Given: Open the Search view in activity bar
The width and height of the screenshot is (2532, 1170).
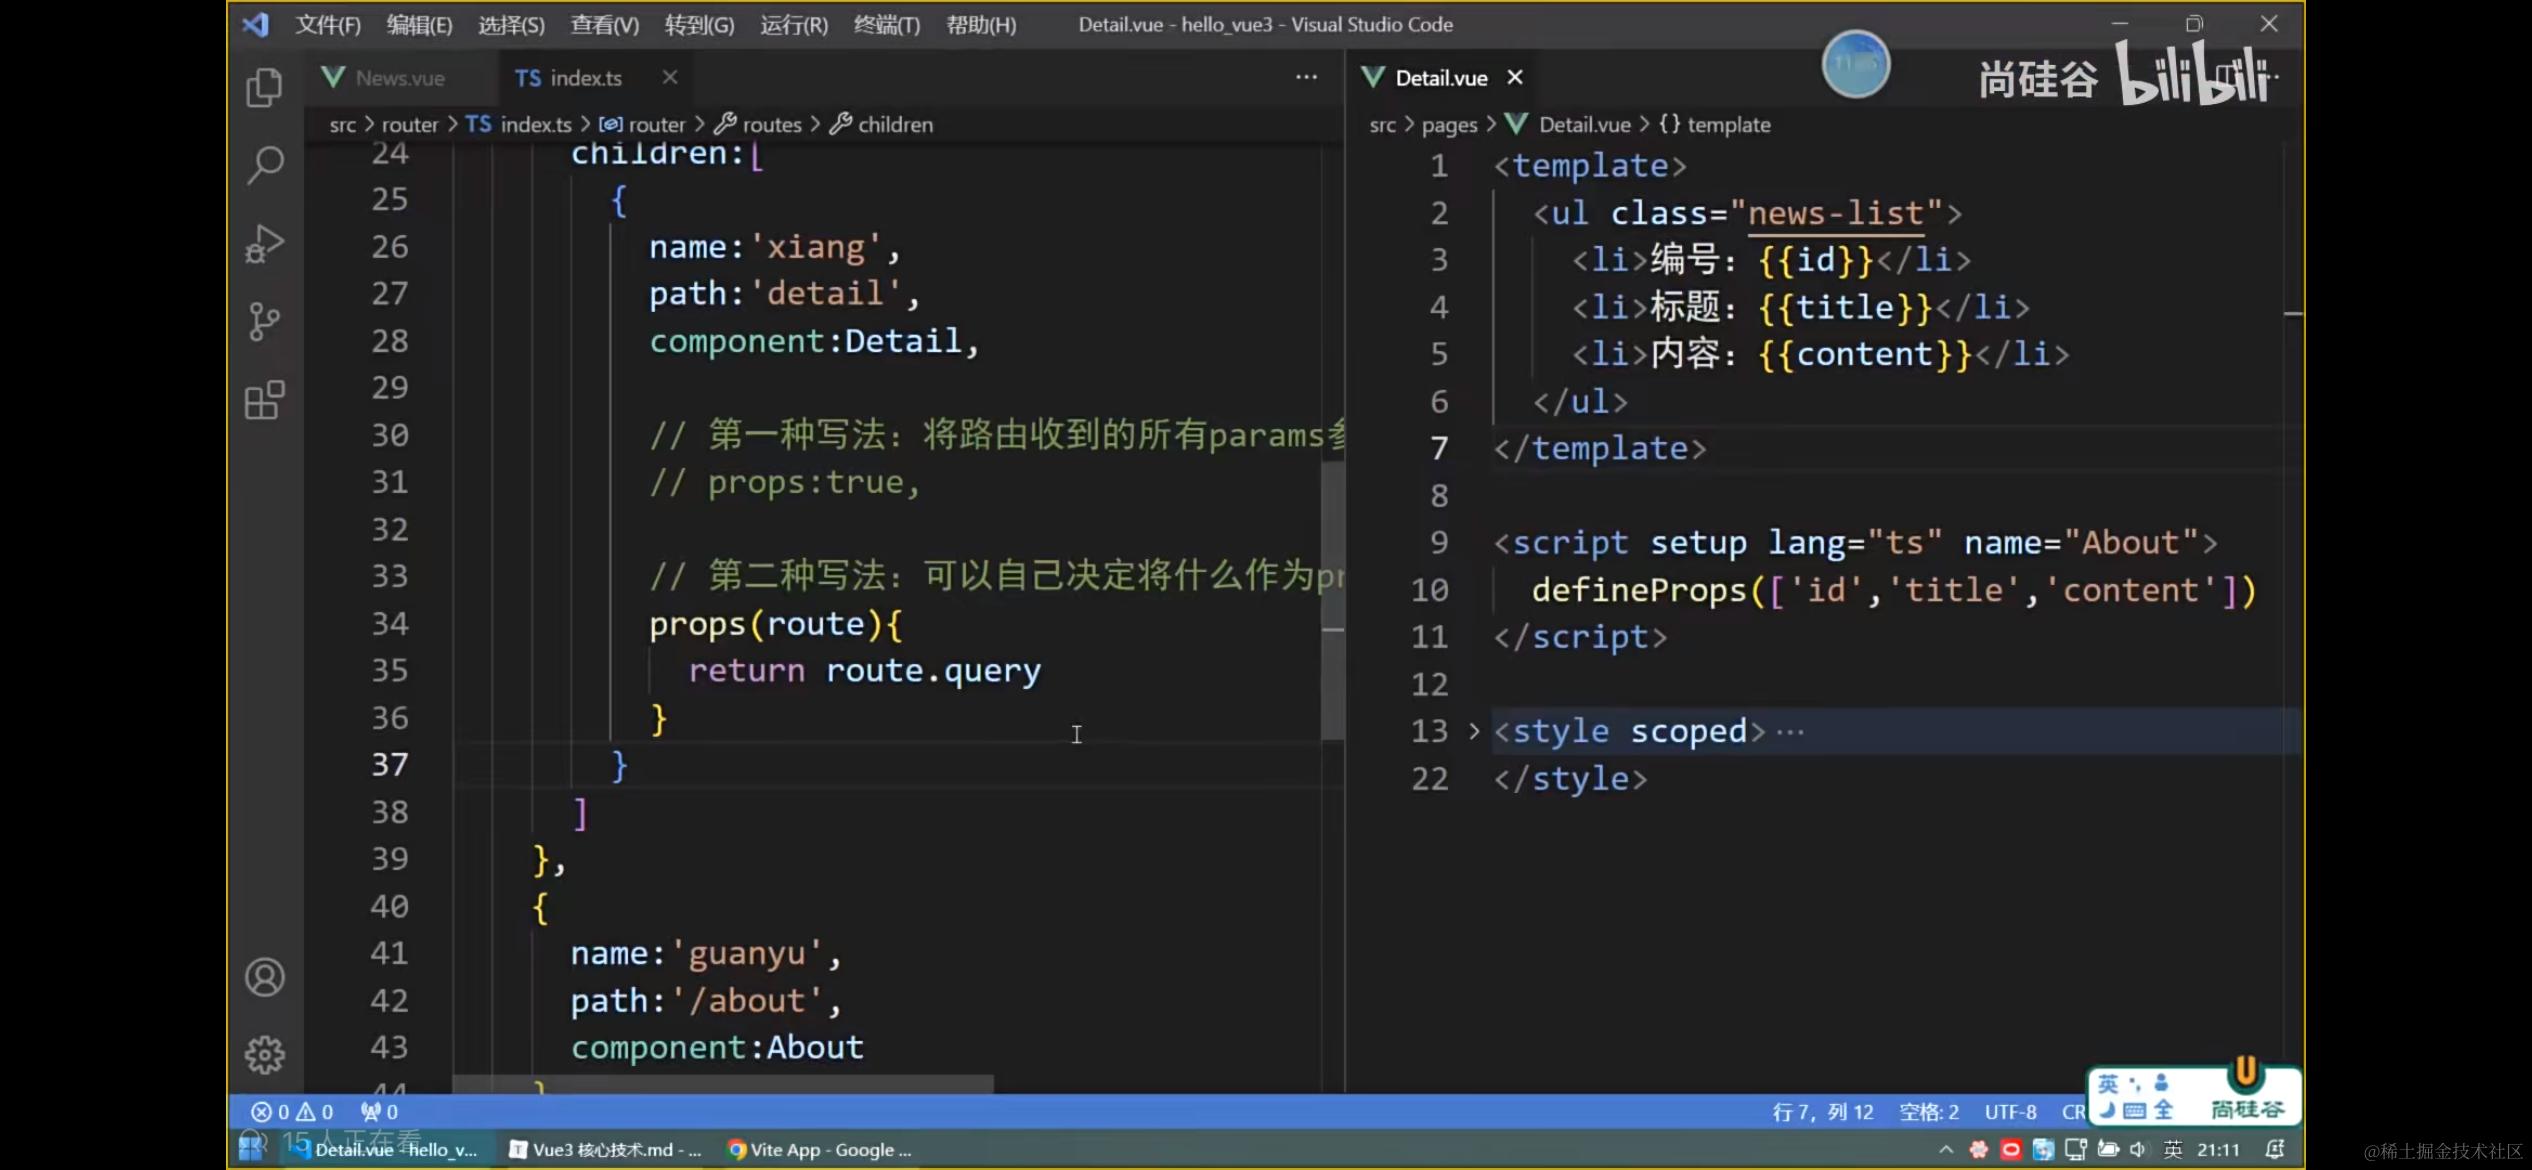Looking at the screenshot, I should (x=264, y=165).
